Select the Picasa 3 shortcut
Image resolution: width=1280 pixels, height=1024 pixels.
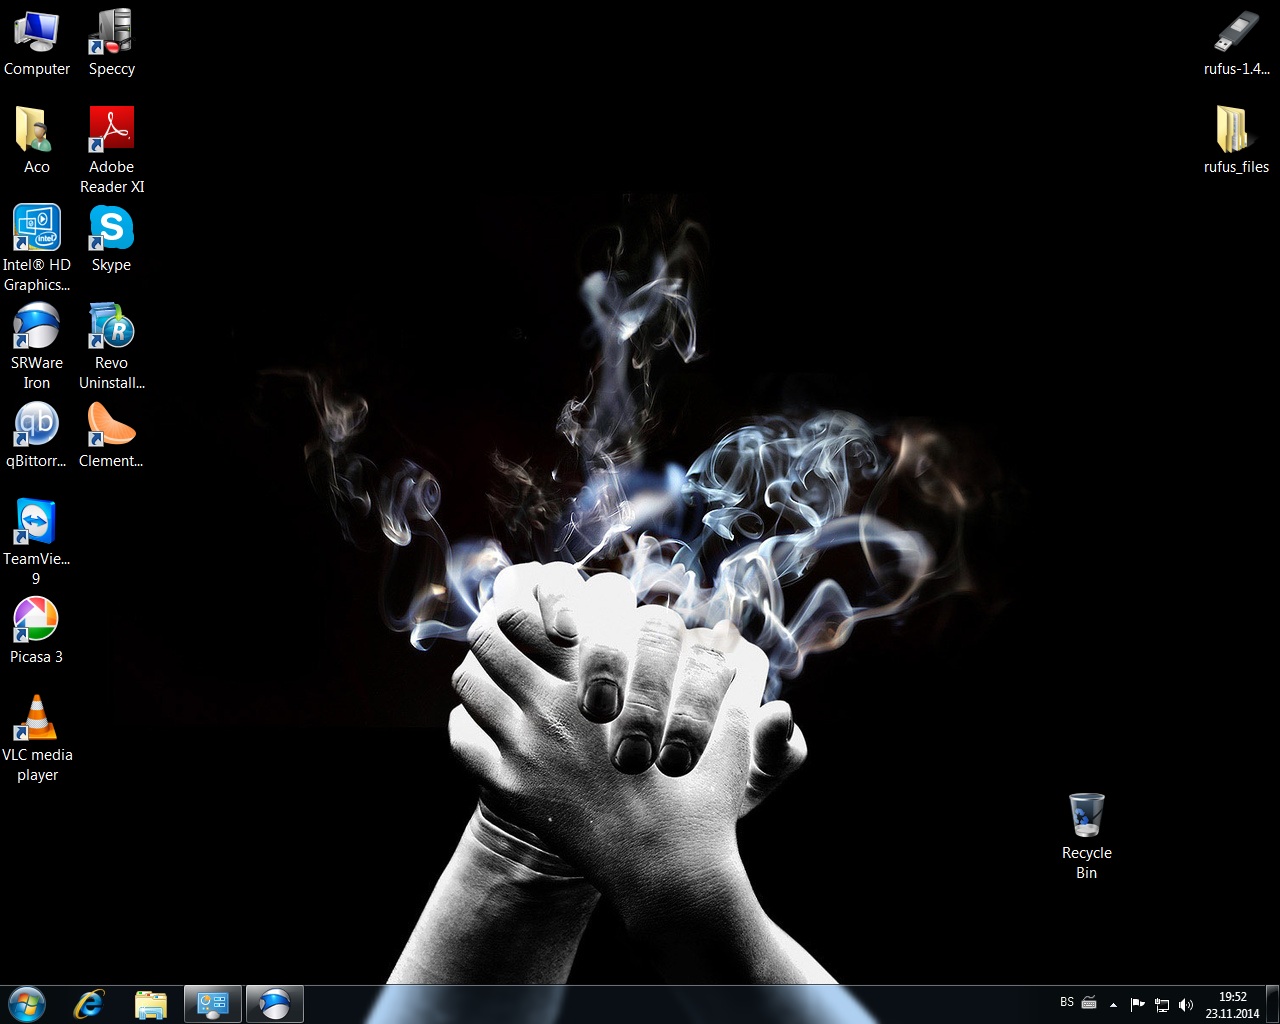point(37,631)
